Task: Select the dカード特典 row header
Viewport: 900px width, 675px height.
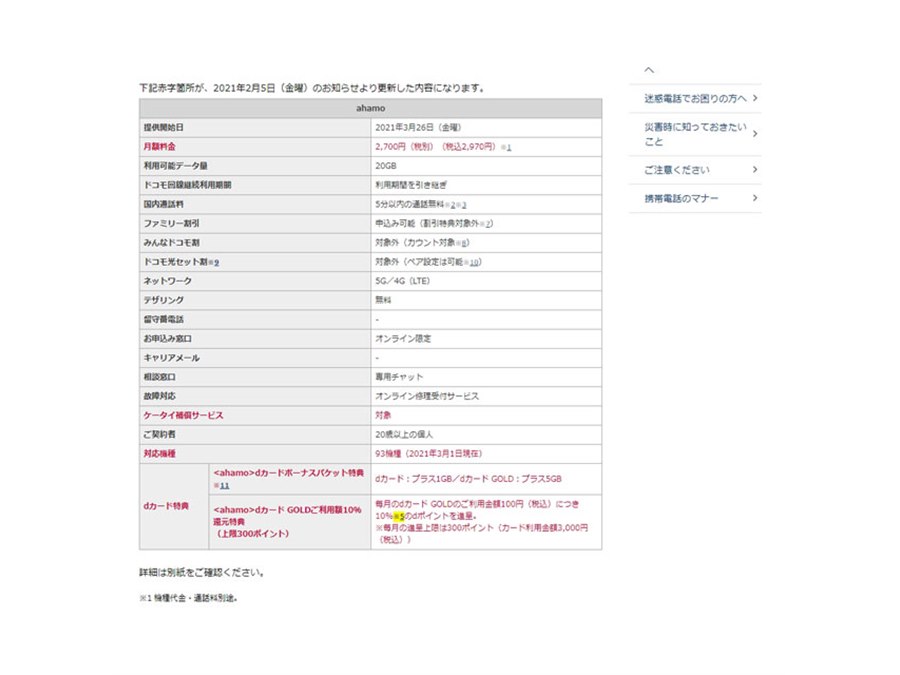Action: [174, 506]
